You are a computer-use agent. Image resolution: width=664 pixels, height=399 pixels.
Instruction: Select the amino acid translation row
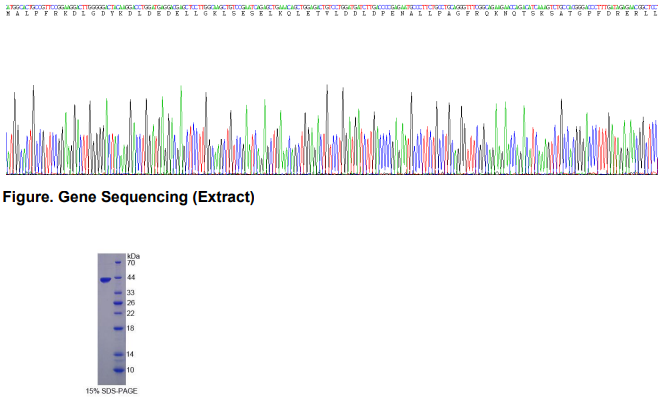(332, 14)
